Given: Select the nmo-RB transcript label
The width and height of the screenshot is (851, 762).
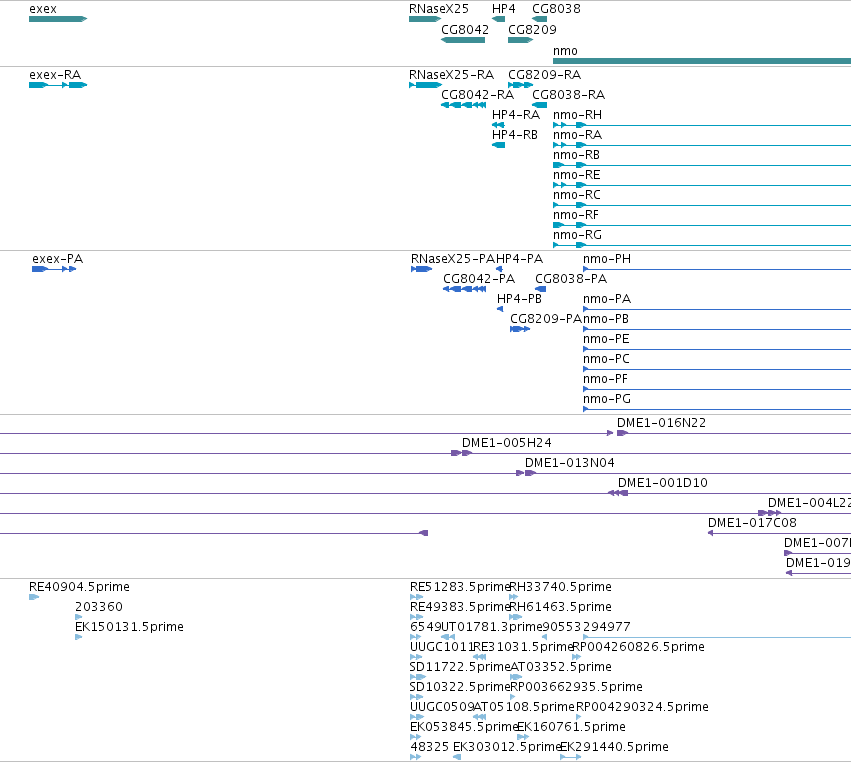Looking at the screenshot, I should [576, 155].
